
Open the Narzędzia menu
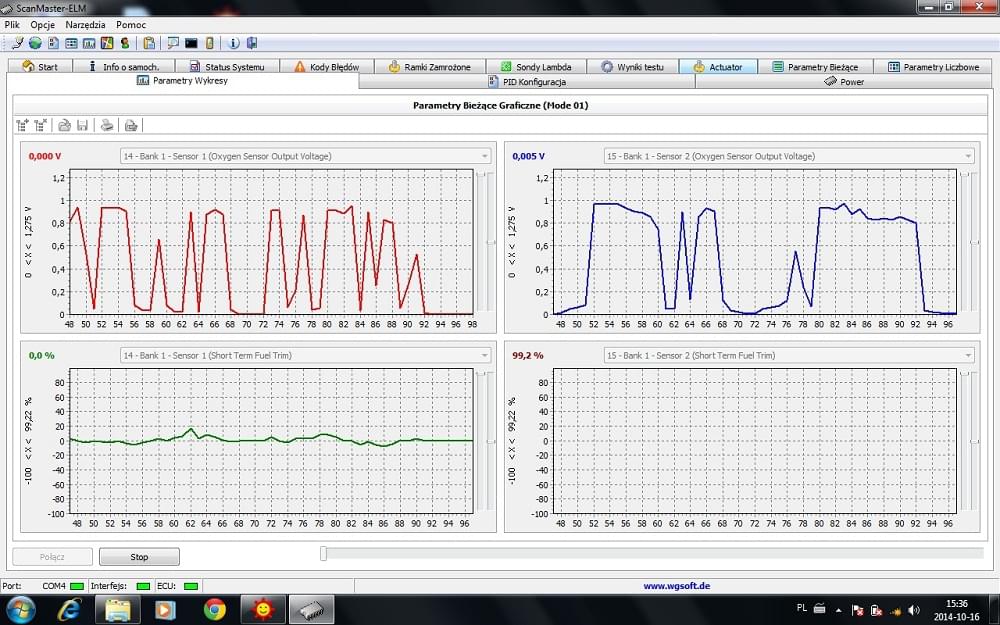click(85, 25)
